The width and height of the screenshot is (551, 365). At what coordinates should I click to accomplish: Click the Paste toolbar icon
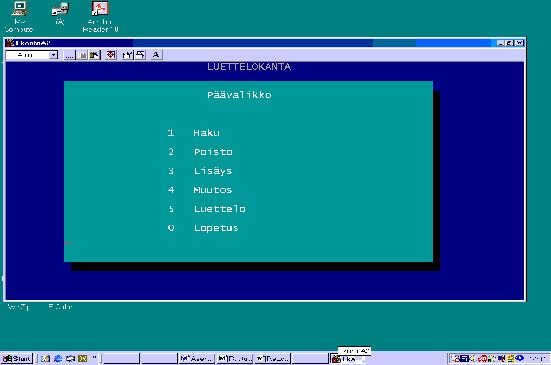click(95, 55)
